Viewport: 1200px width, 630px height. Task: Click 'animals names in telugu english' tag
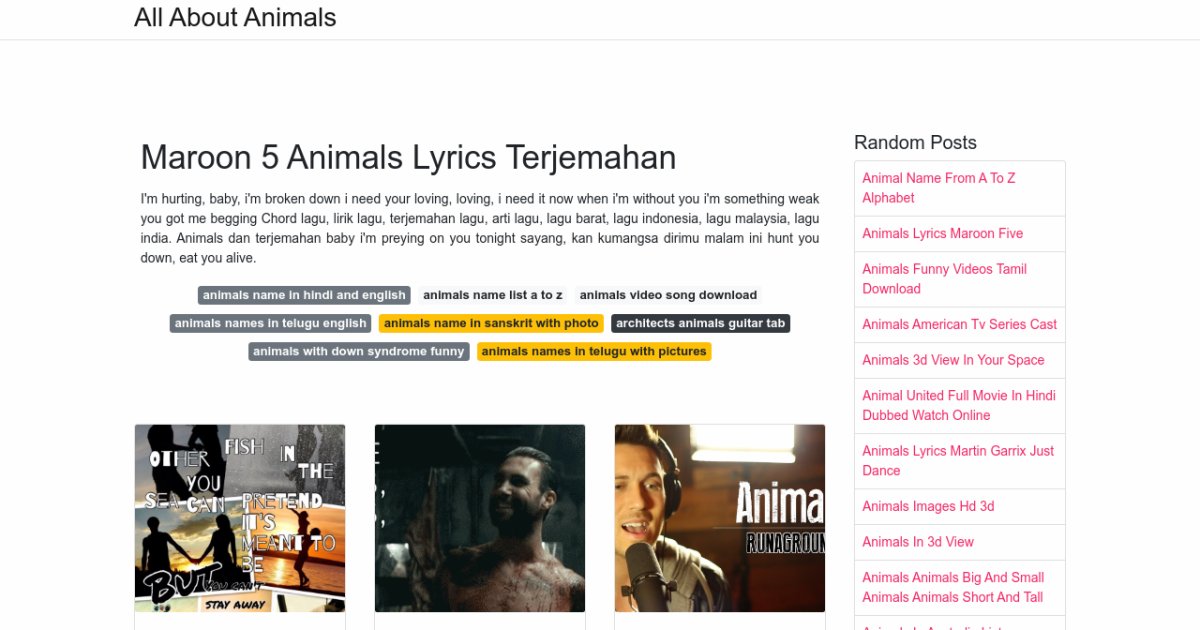(270, 323)
